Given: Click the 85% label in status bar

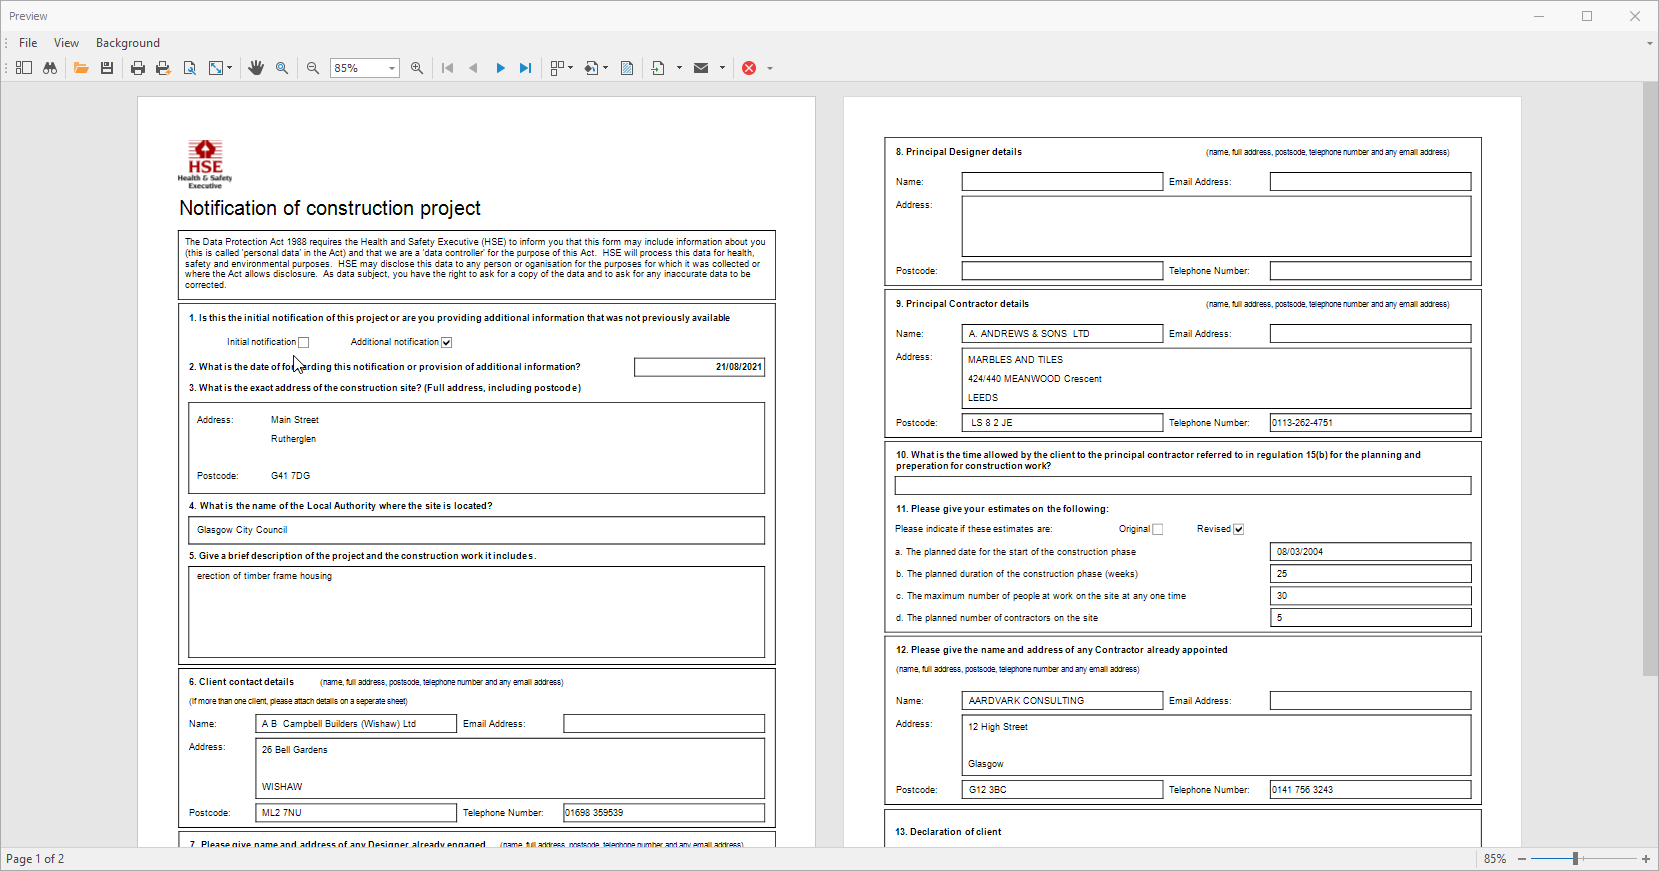Looking at the screenshot, I should click(x=1494, y=859).
